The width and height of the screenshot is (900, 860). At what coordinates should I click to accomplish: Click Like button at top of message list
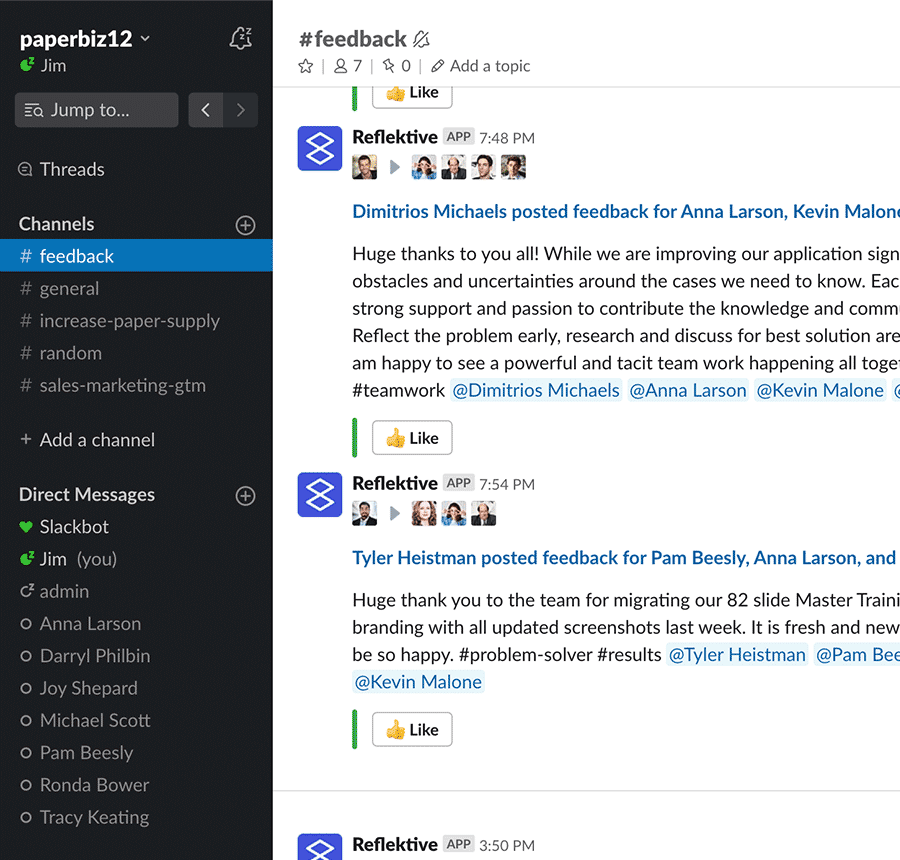[412, 95]
